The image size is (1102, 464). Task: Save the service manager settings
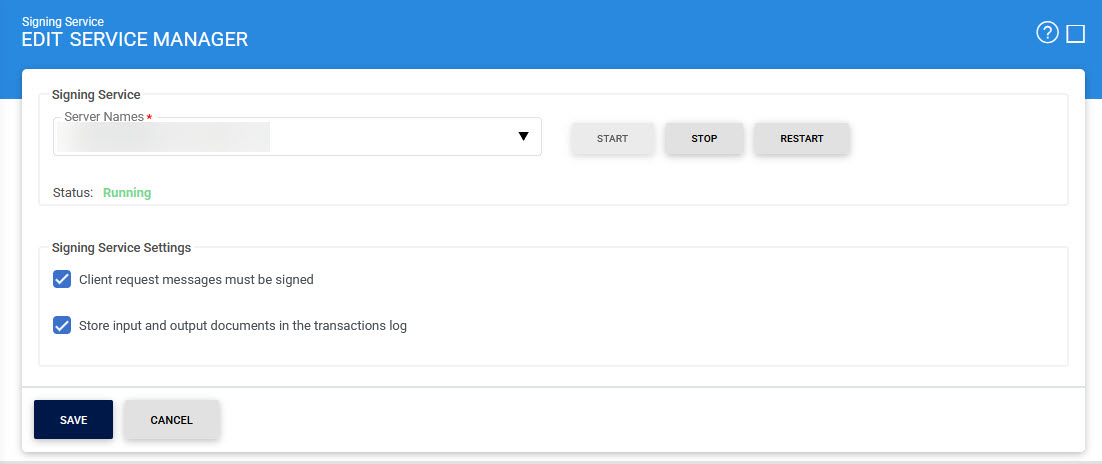tap(73, 420)
